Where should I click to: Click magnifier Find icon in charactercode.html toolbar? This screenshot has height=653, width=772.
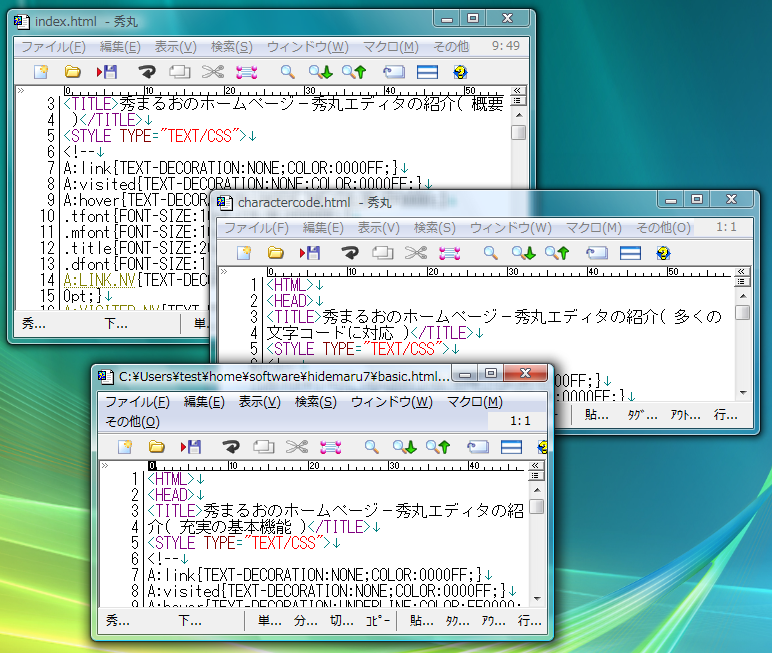tap(491, 253)
